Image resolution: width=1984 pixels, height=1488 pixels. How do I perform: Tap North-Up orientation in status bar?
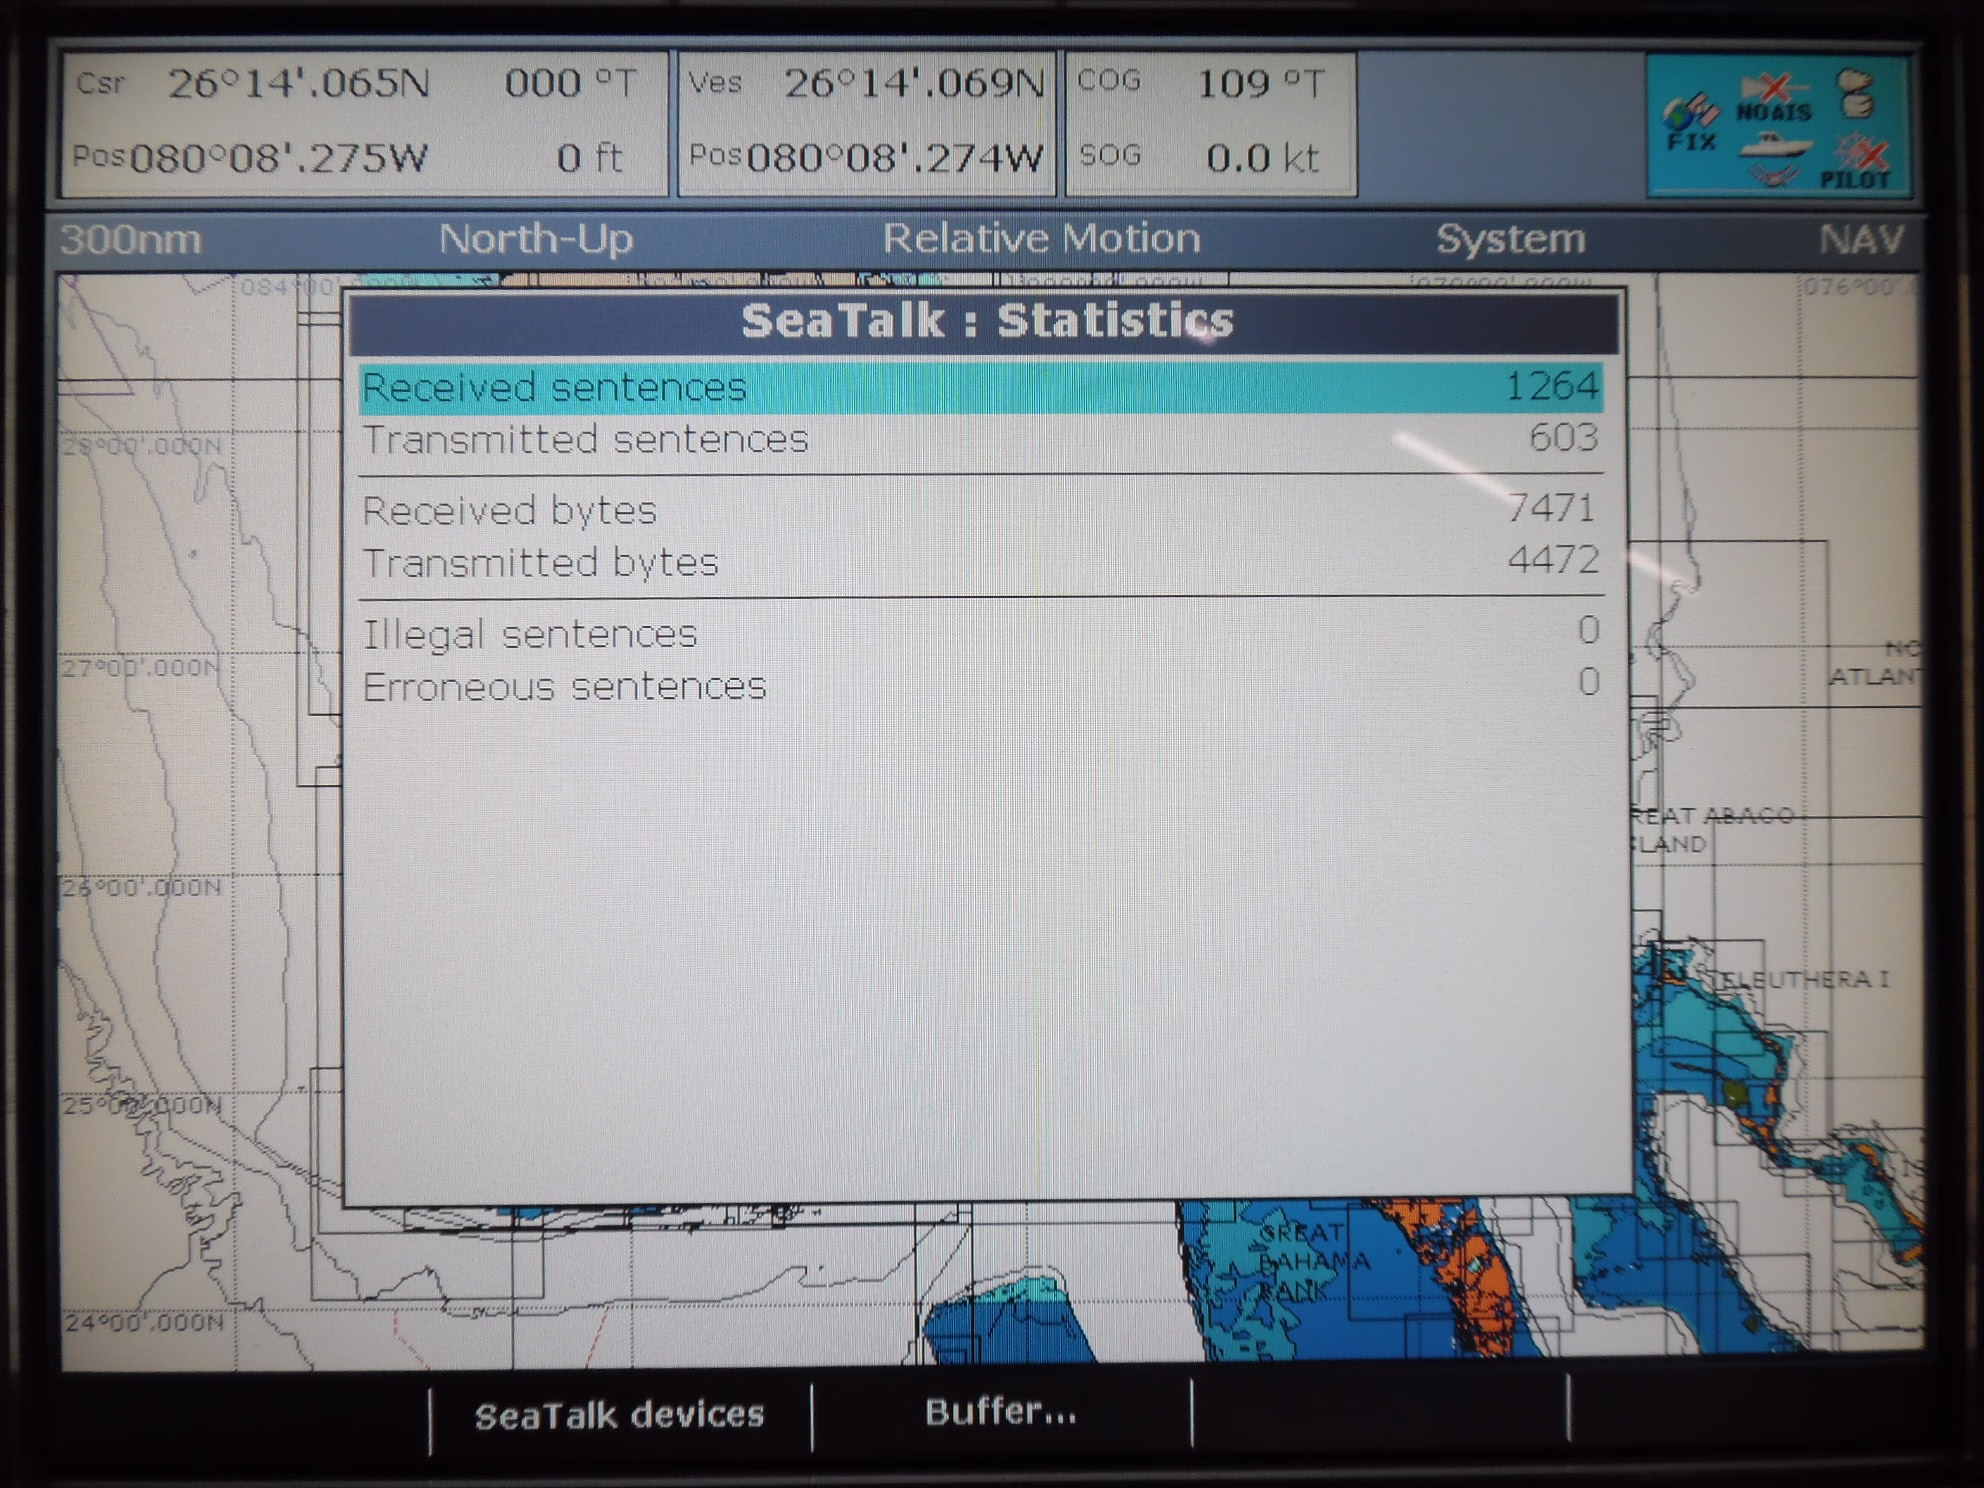pyautogui.click(x=536, y=239)
